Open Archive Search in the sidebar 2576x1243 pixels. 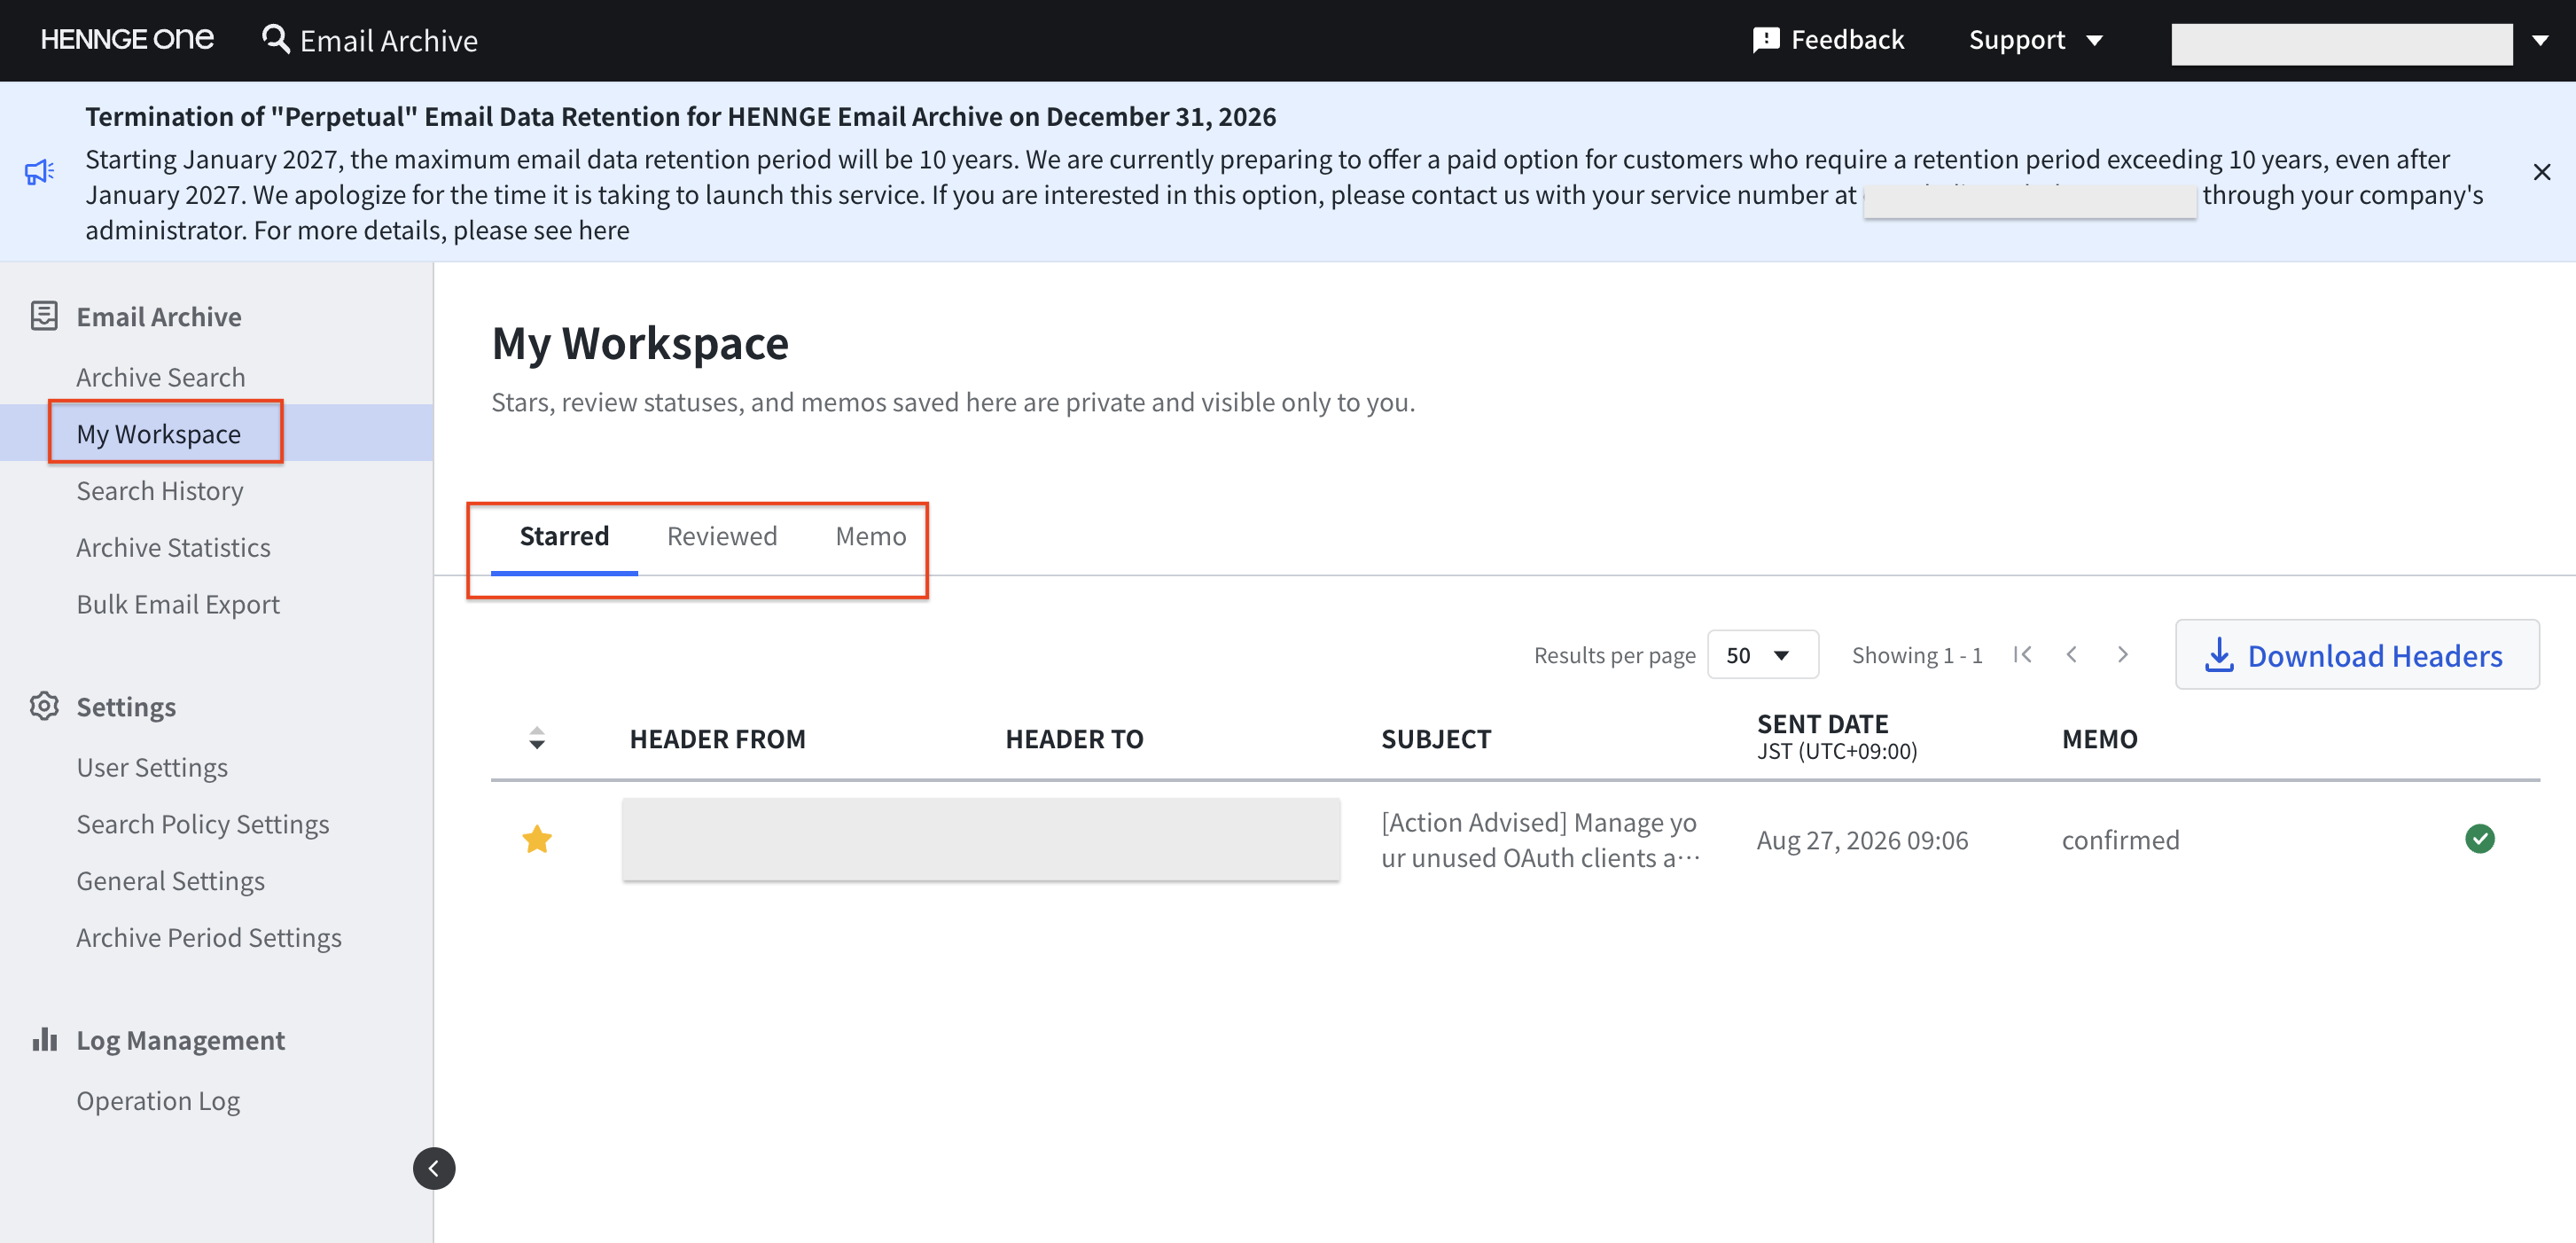click(x=160, y=377)
